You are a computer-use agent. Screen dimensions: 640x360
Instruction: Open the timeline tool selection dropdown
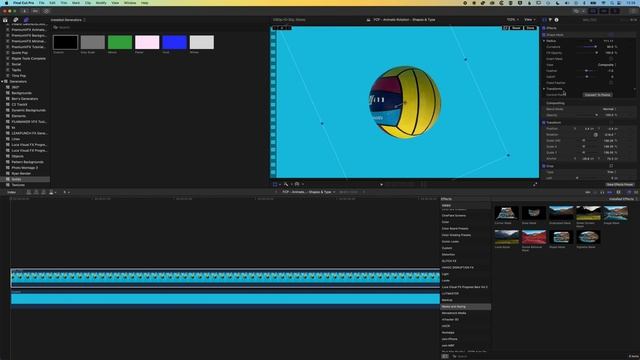click(66, 192)
